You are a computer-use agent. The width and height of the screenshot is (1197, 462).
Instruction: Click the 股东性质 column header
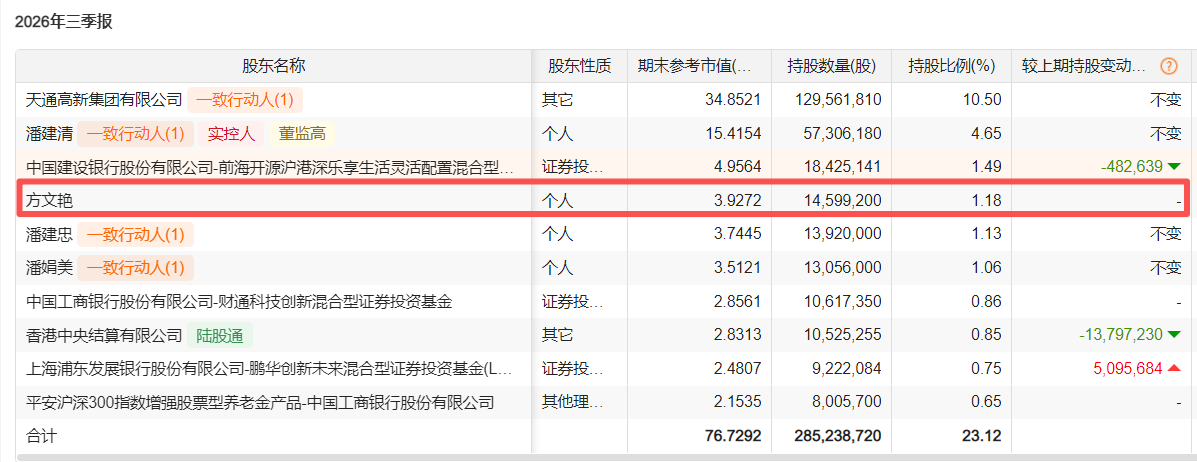[x=579, y=66]
